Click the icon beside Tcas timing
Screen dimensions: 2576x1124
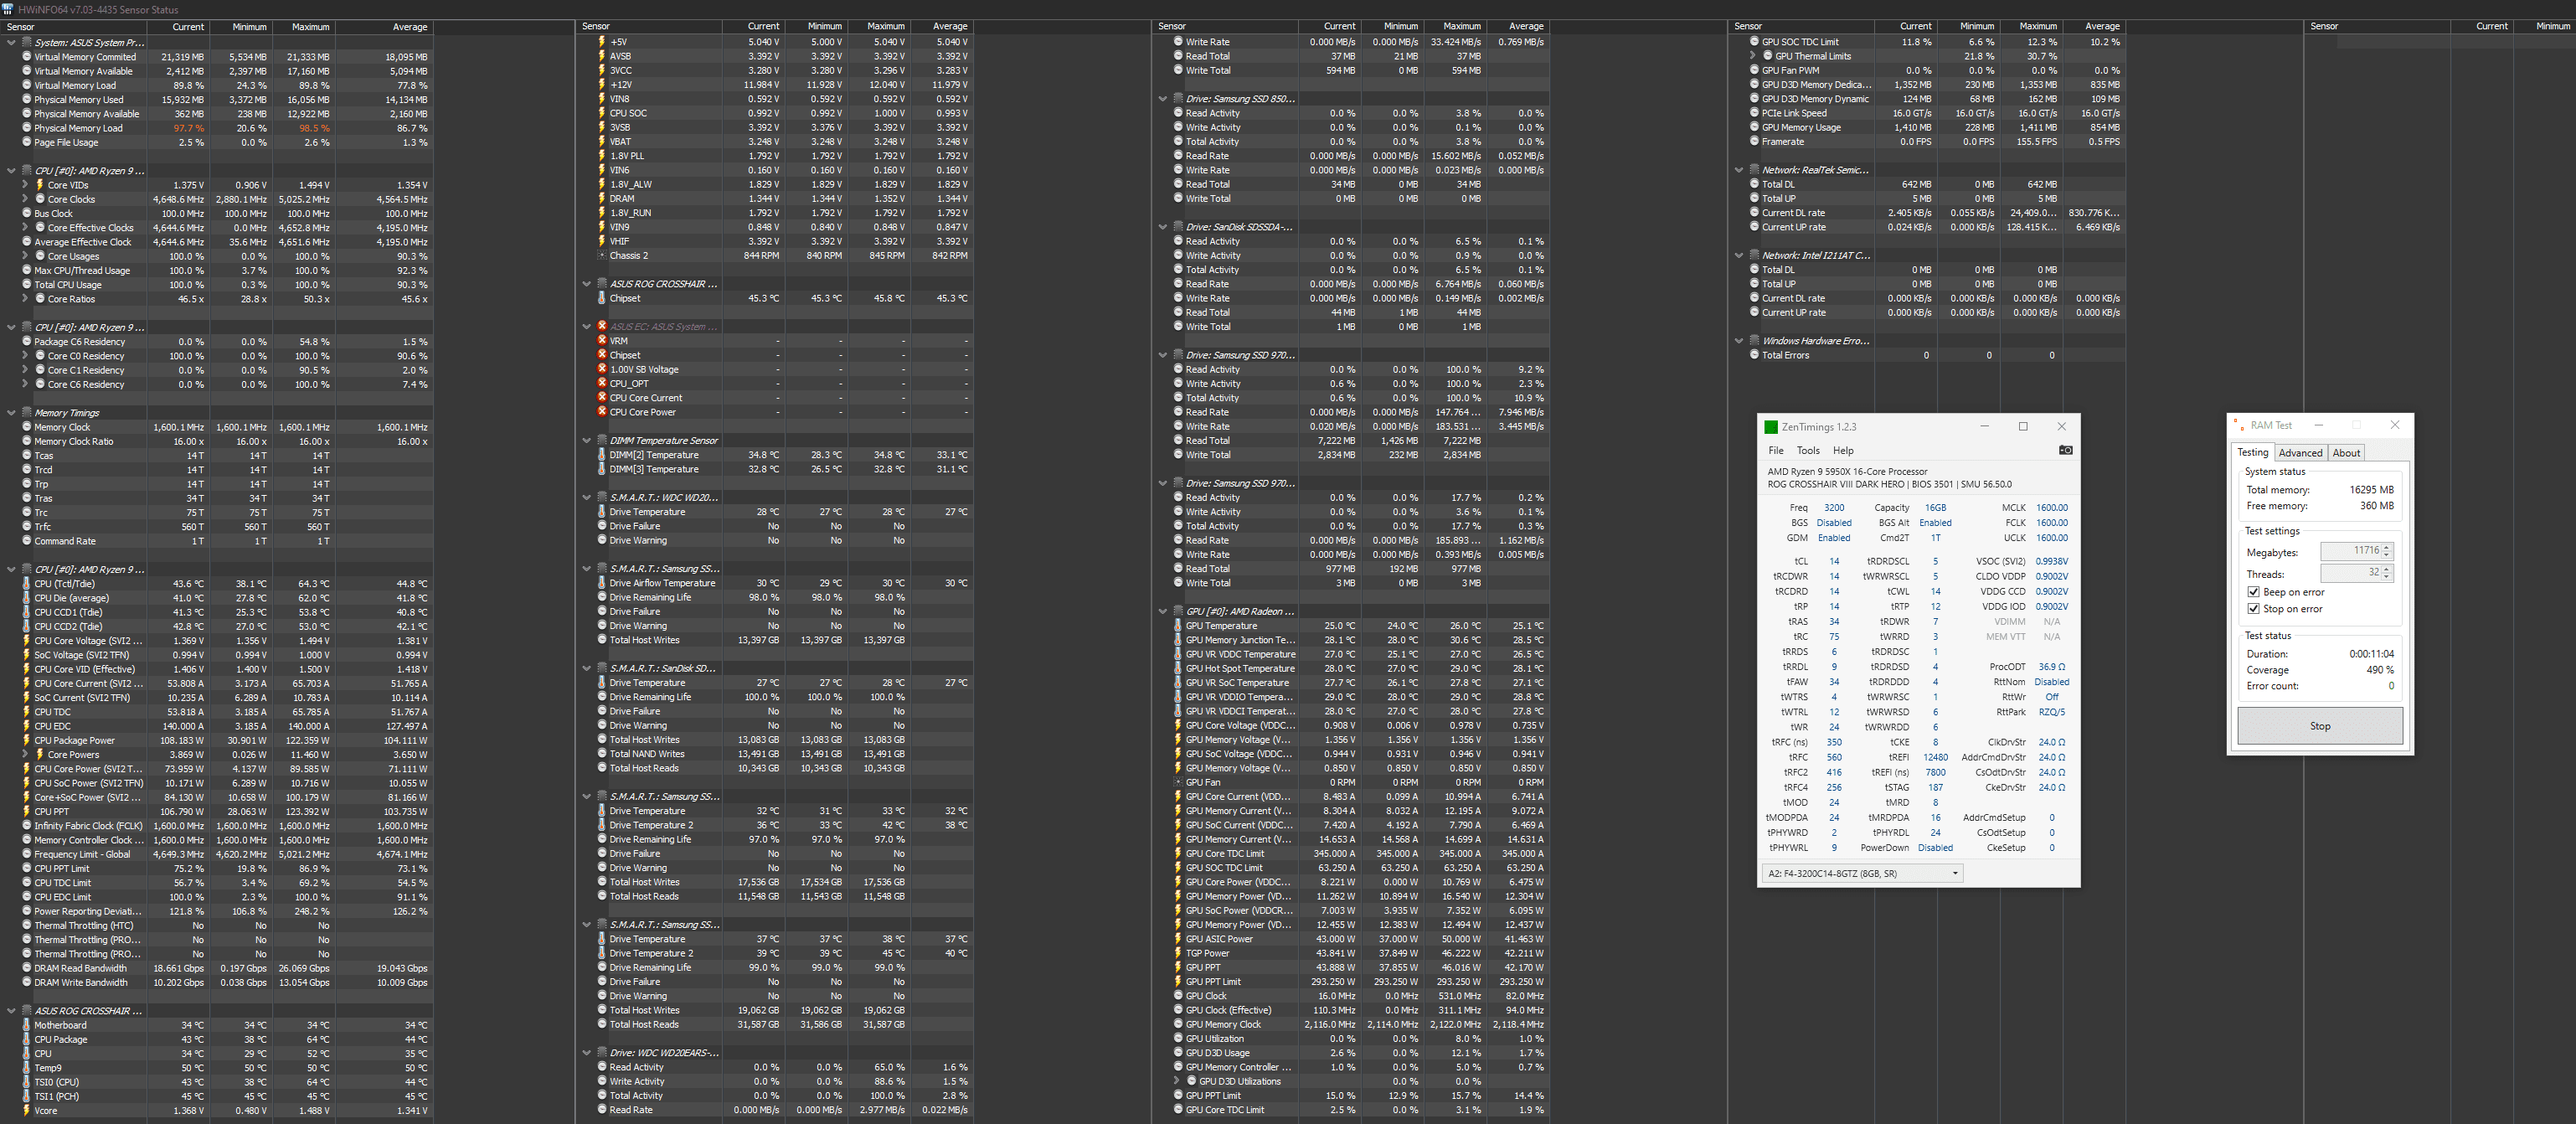(27, 456)
